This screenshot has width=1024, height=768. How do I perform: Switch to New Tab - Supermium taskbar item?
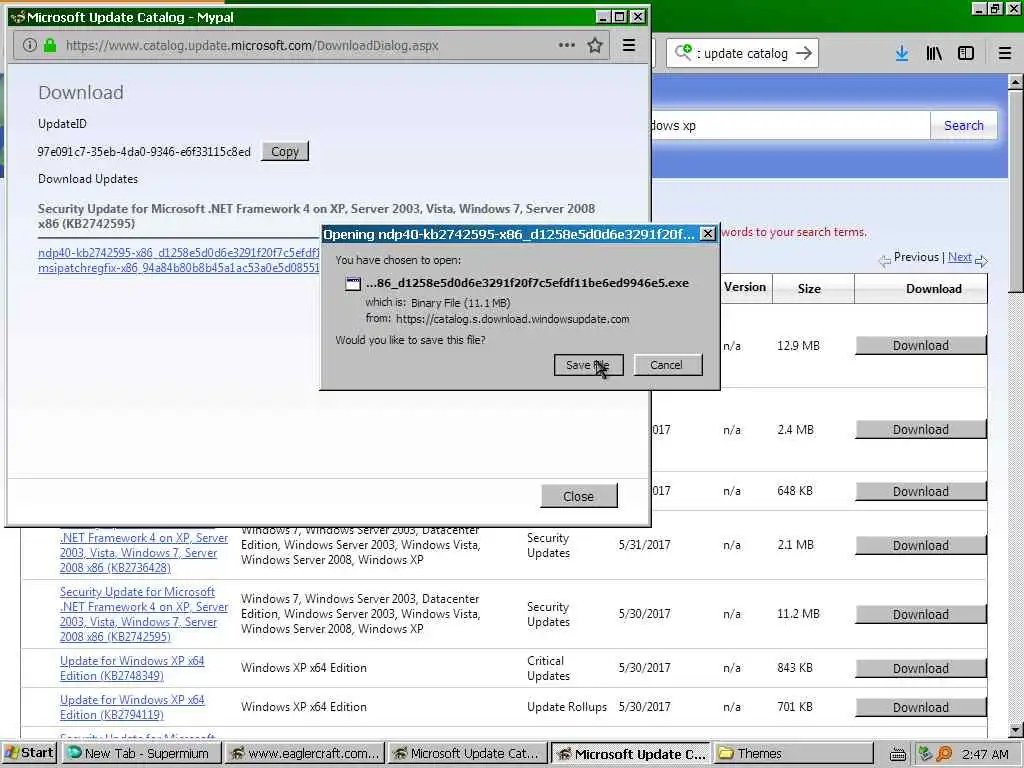point(141,754)
